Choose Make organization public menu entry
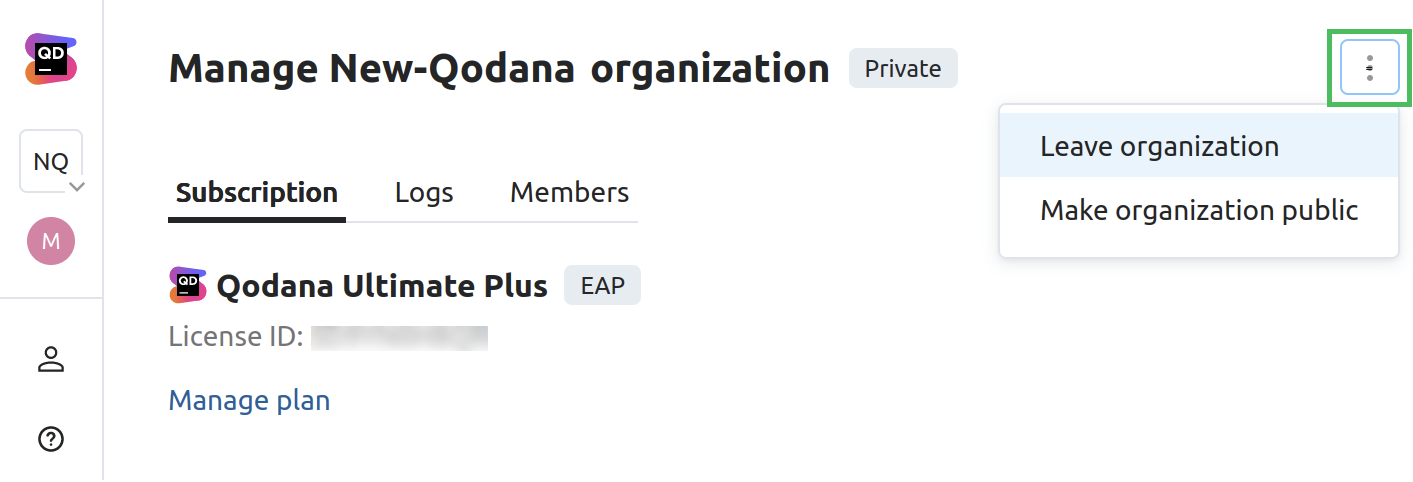1413x482 pixels. click(1198, 210)
